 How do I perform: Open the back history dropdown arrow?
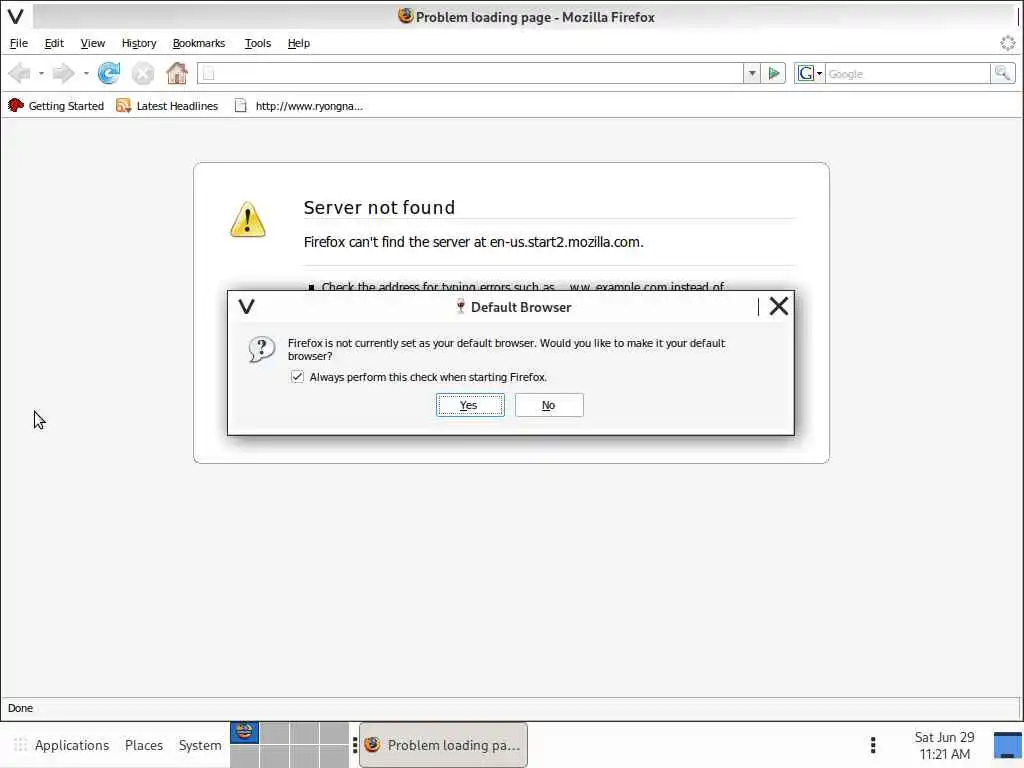[41, 73]
